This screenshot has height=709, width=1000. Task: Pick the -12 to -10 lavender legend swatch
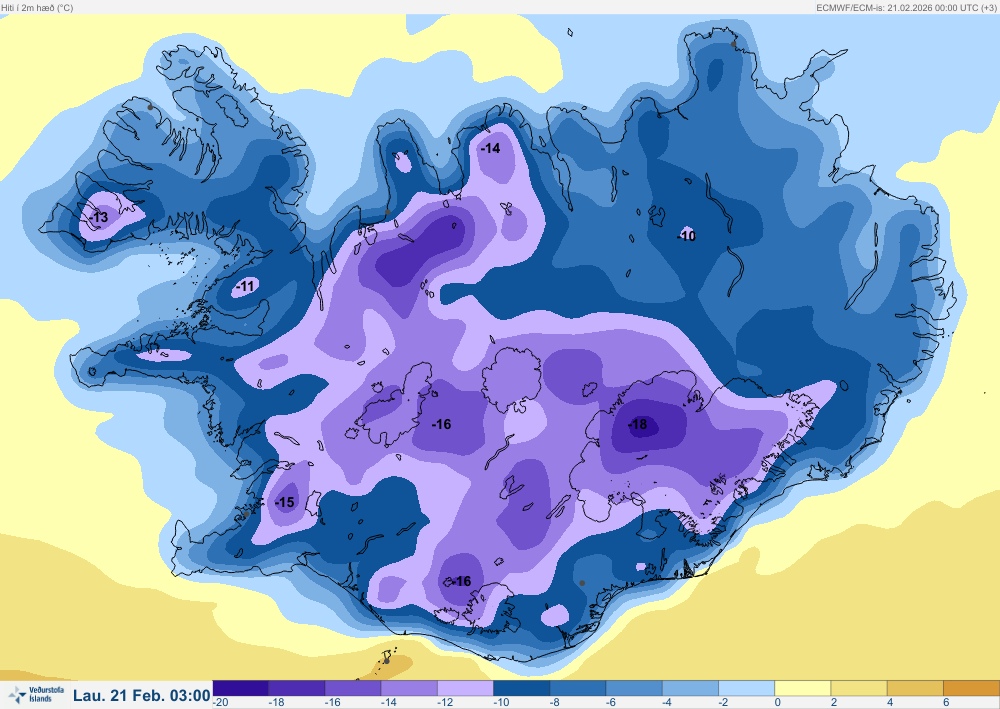[x=466, y=688]
